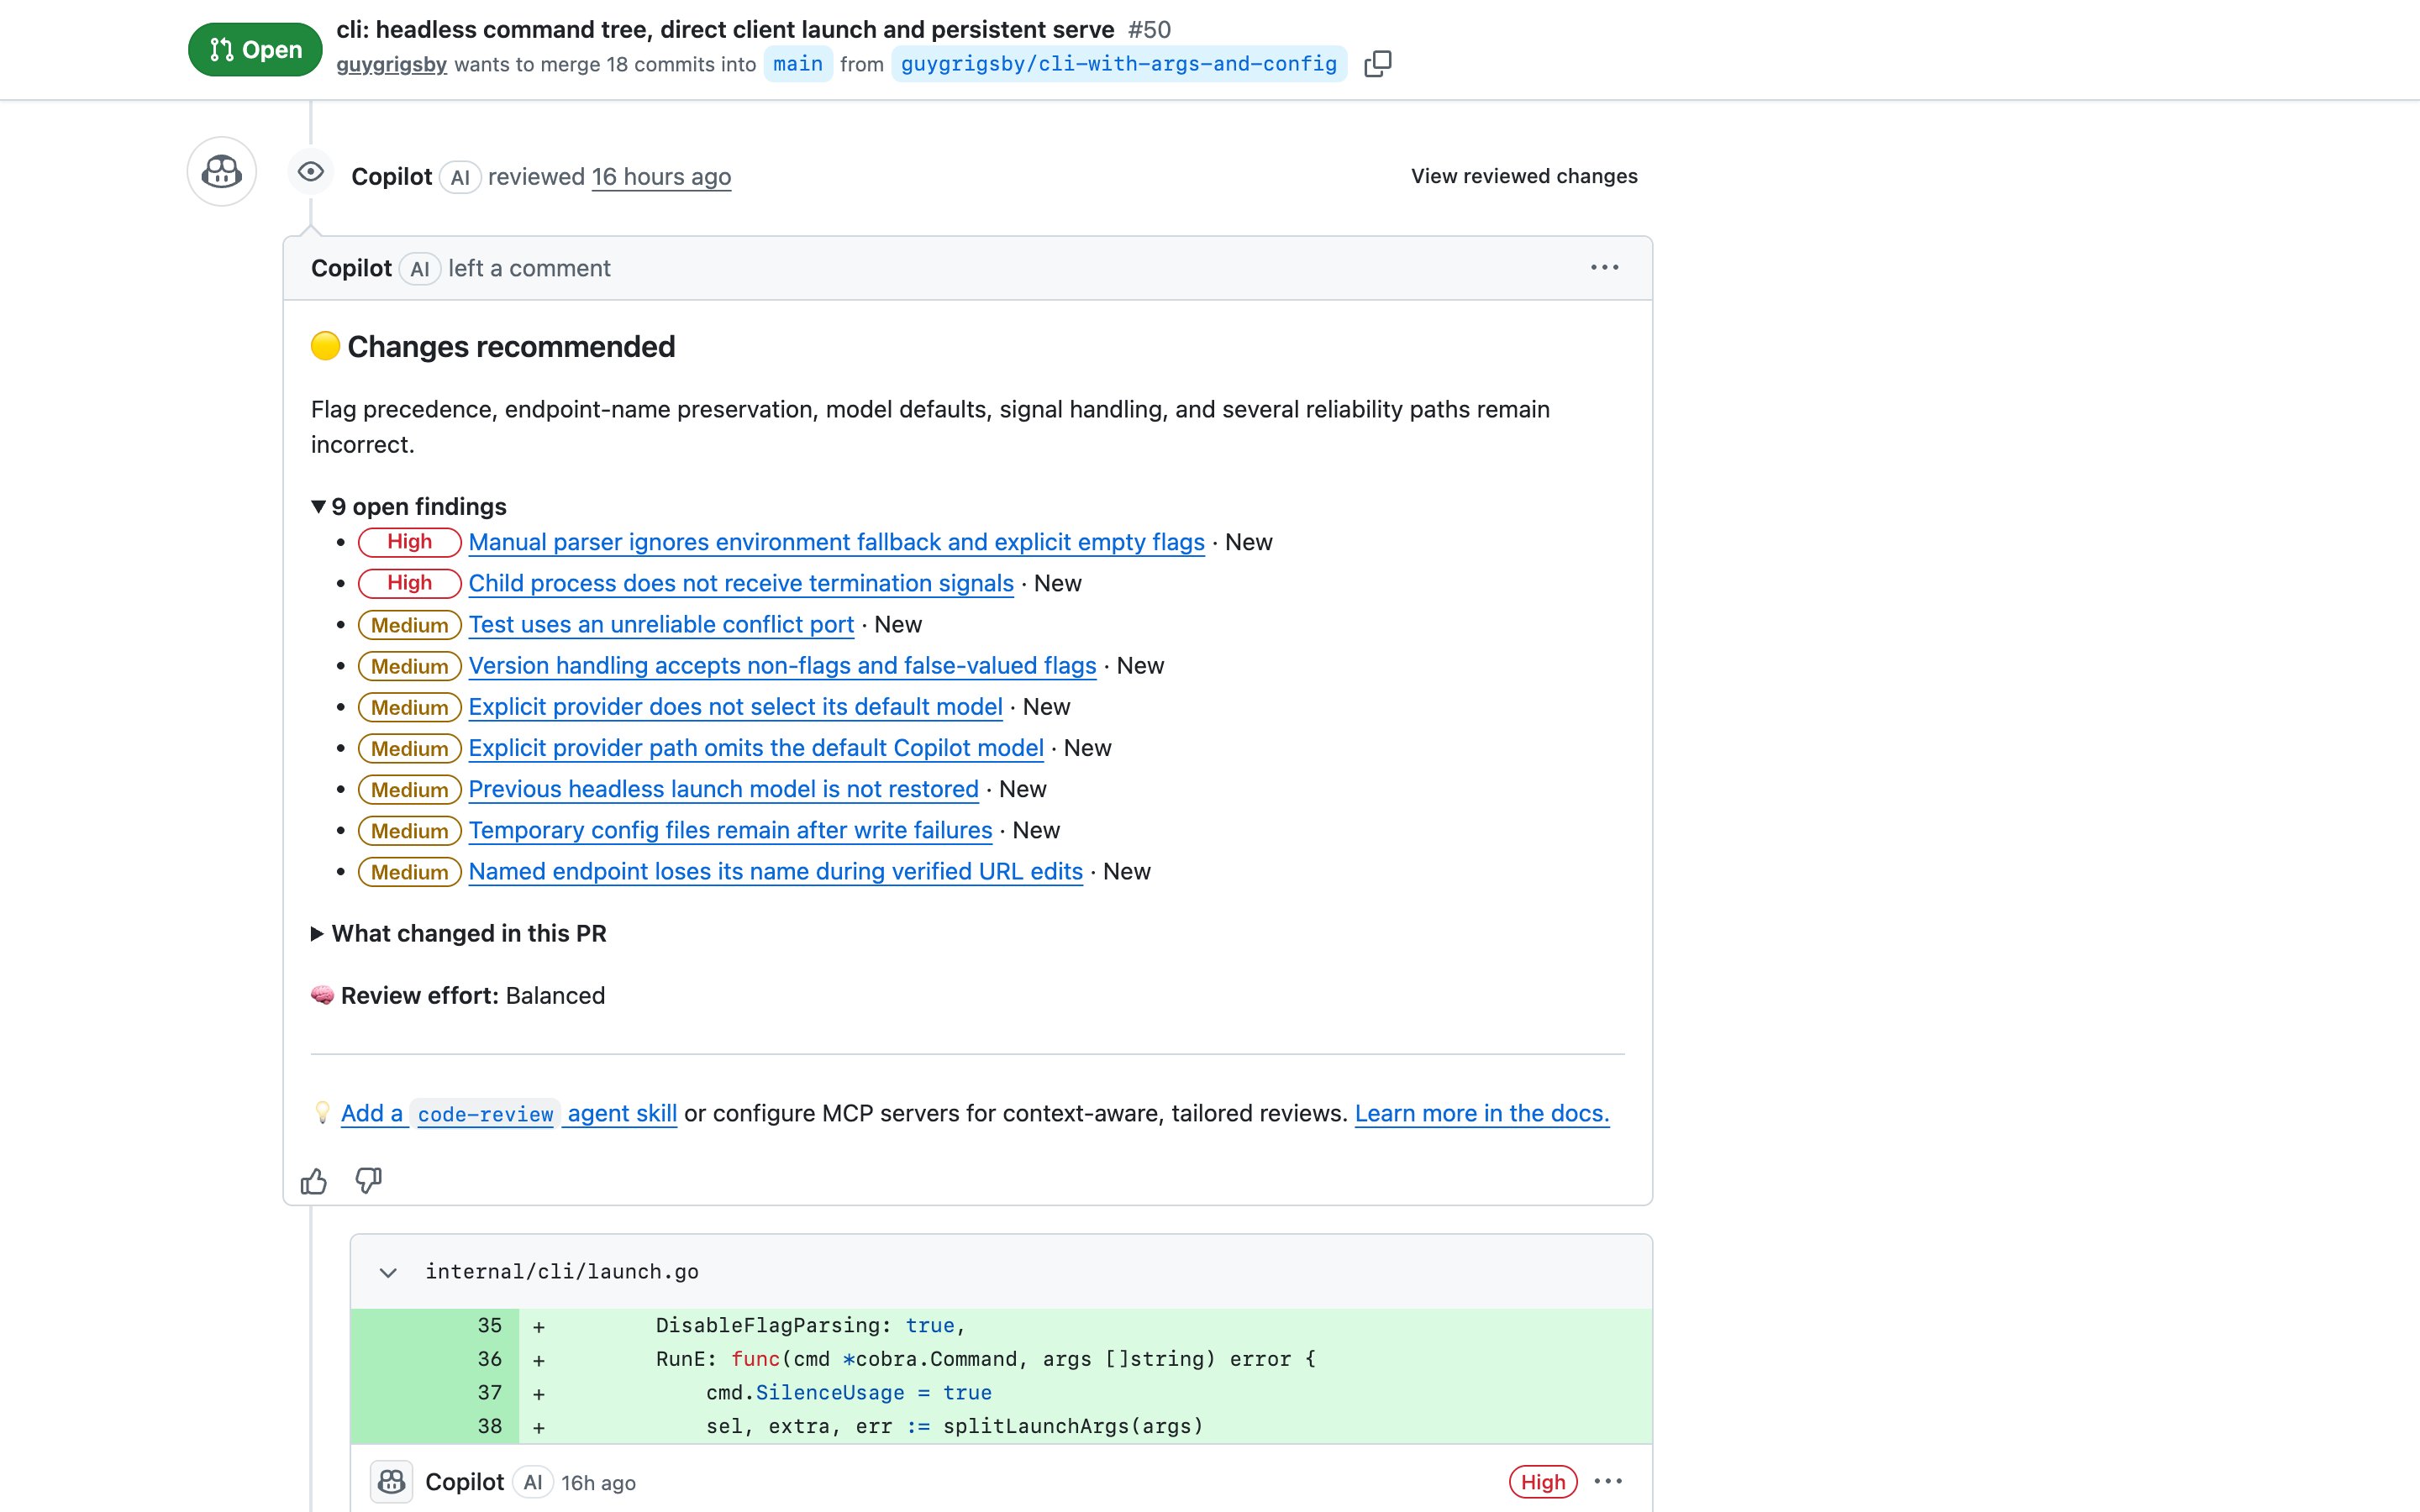Click the Changes recommended heading
Viewport: 2420px width, 1512px height.
(x=511, y=347)
